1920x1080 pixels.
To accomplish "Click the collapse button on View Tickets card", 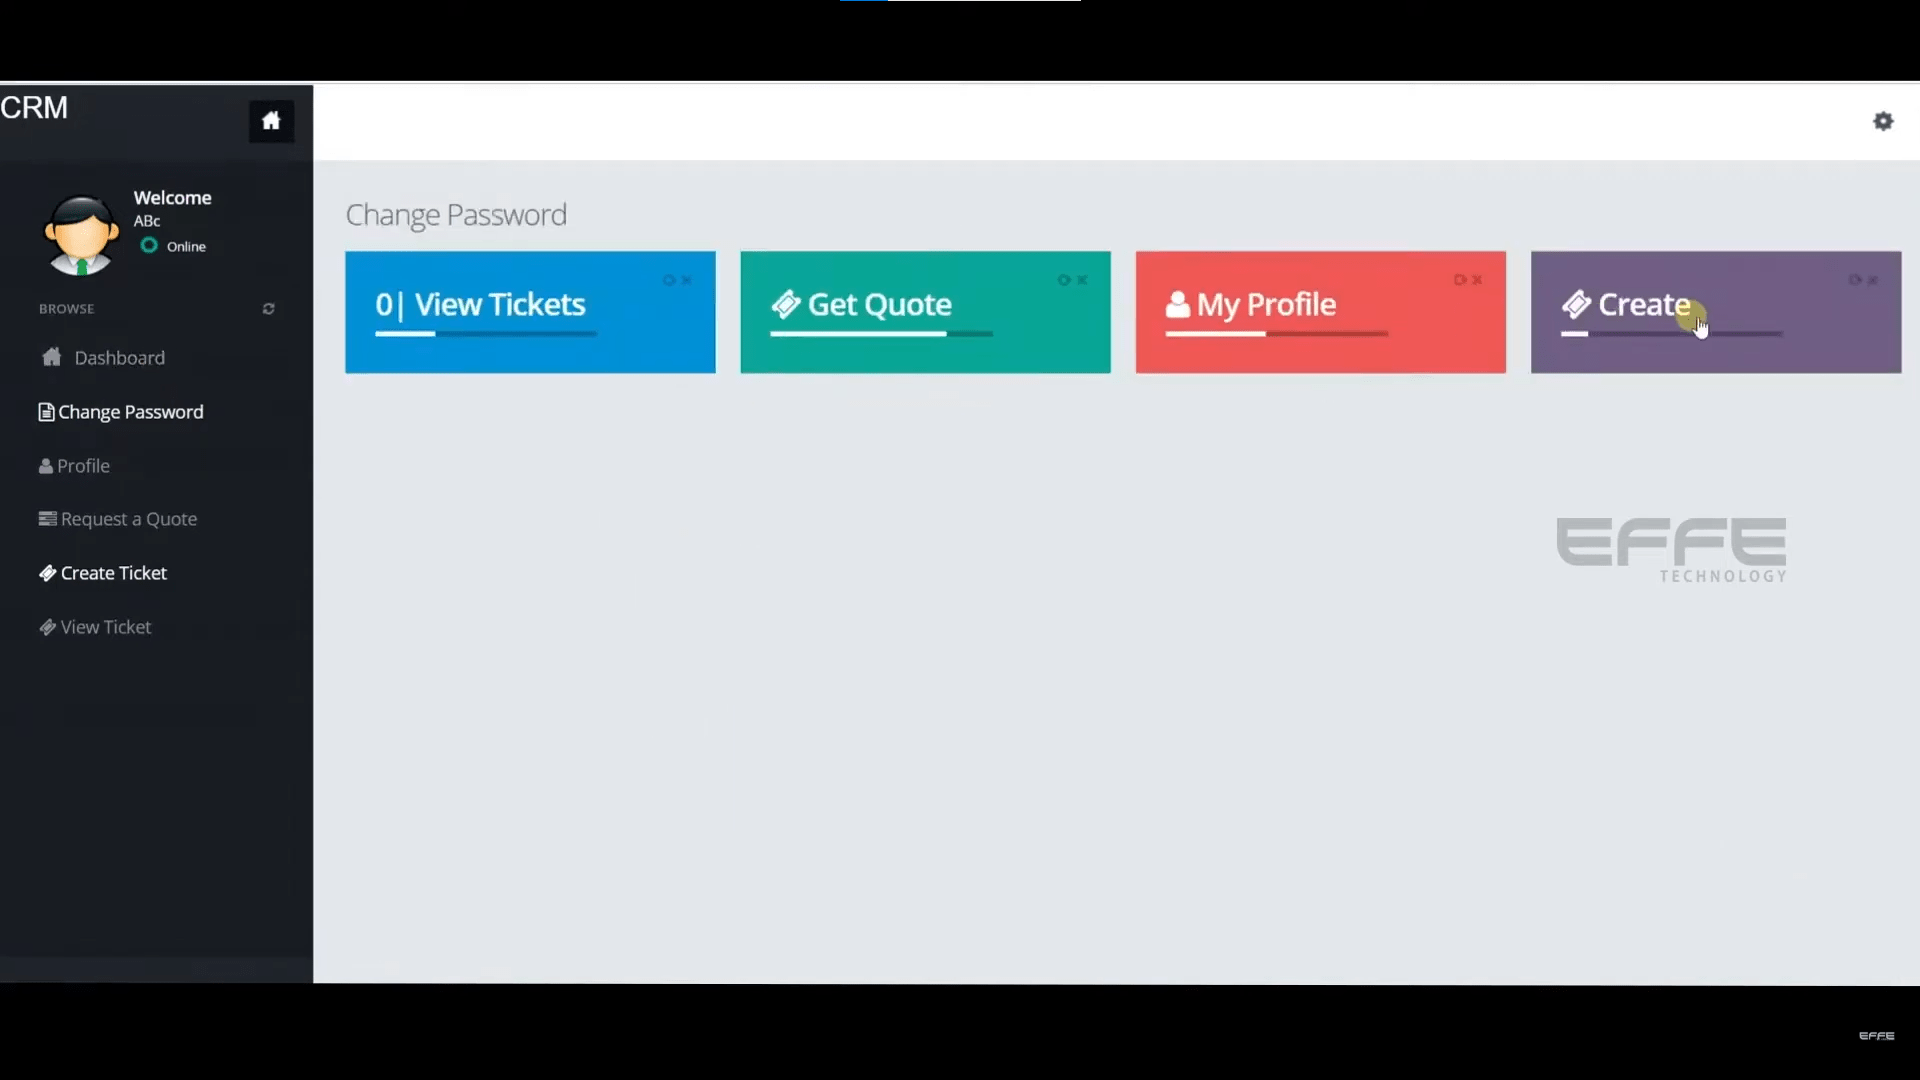I will pos(669,280).
